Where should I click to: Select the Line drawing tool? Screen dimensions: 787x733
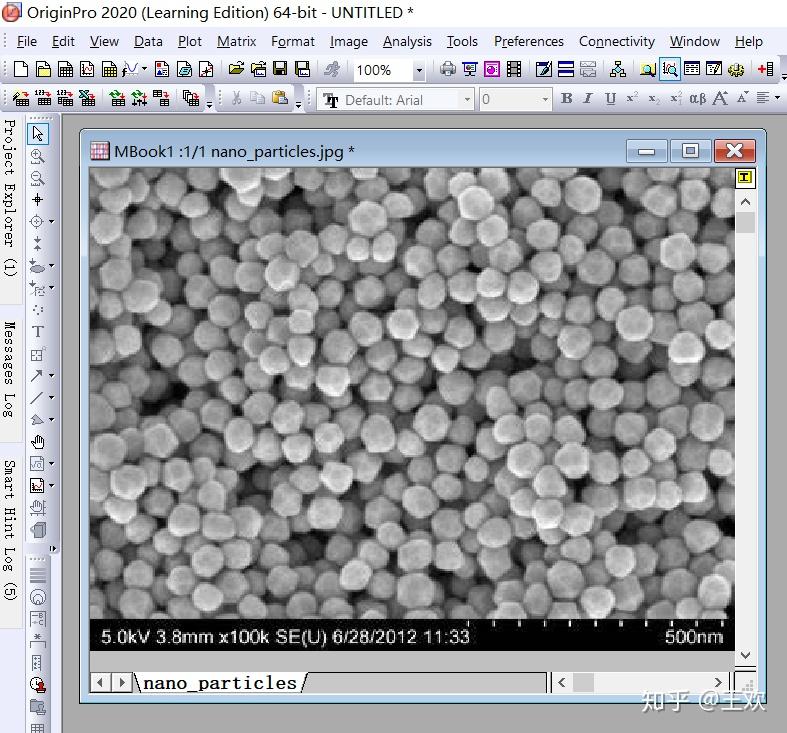[x=36, y=398]
